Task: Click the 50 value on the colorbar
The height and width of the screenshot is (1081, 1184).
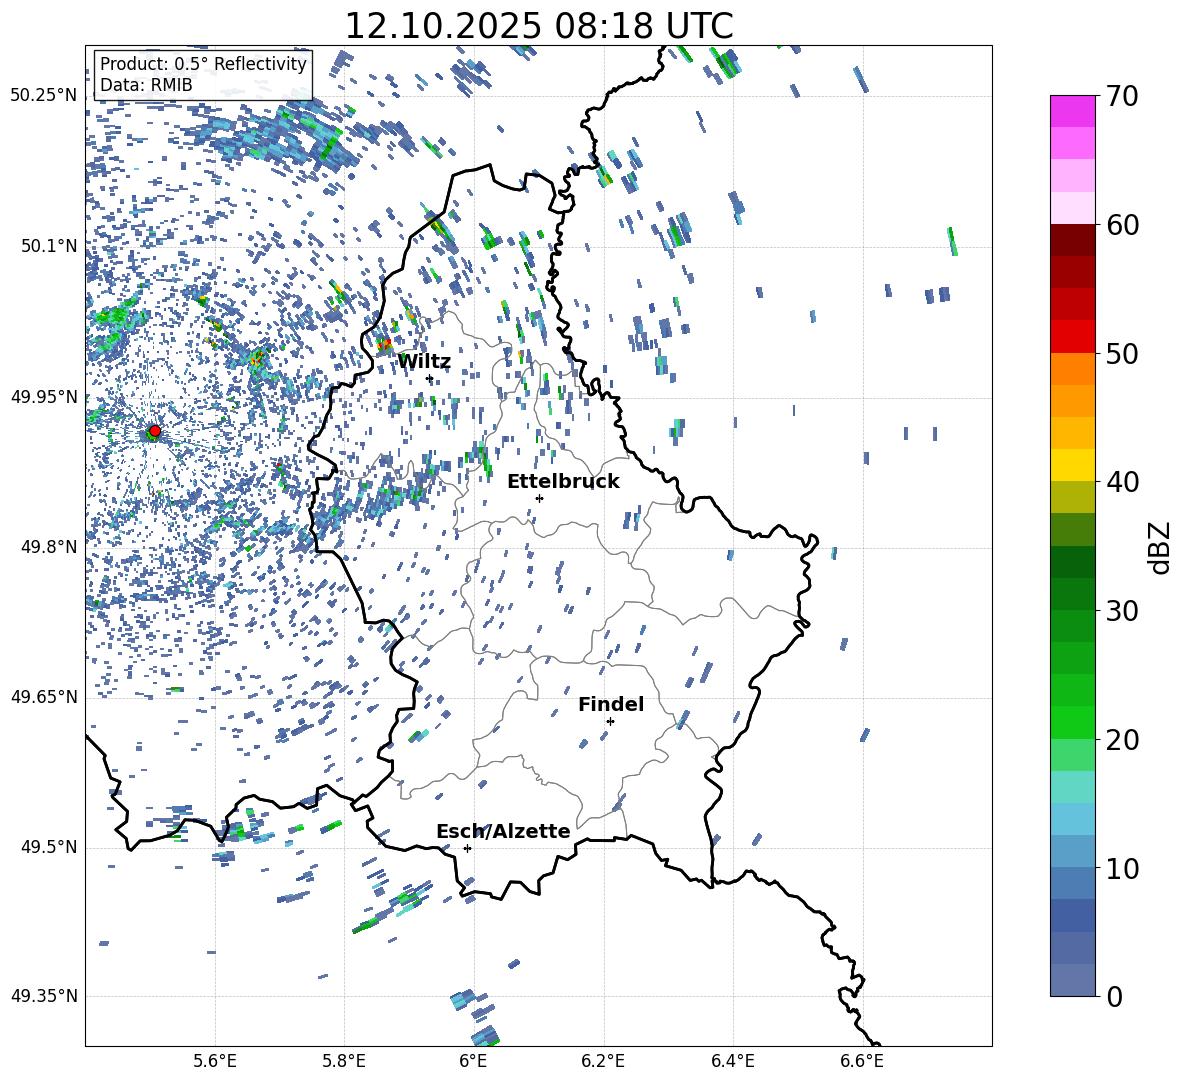Action: click(x=1122, y=354)
